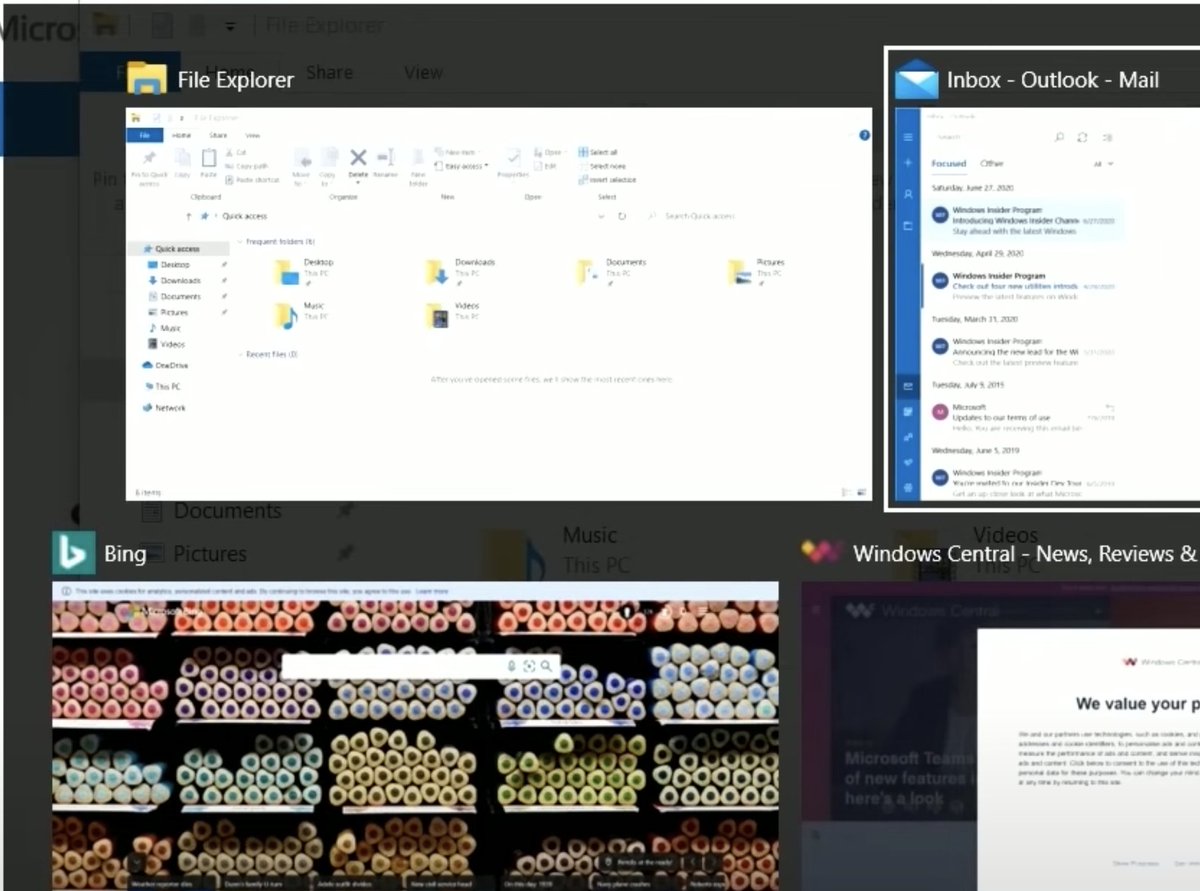Click the search magnifier icon in Mail preview
The image size is (1200, 891).
pos(1060,137)
